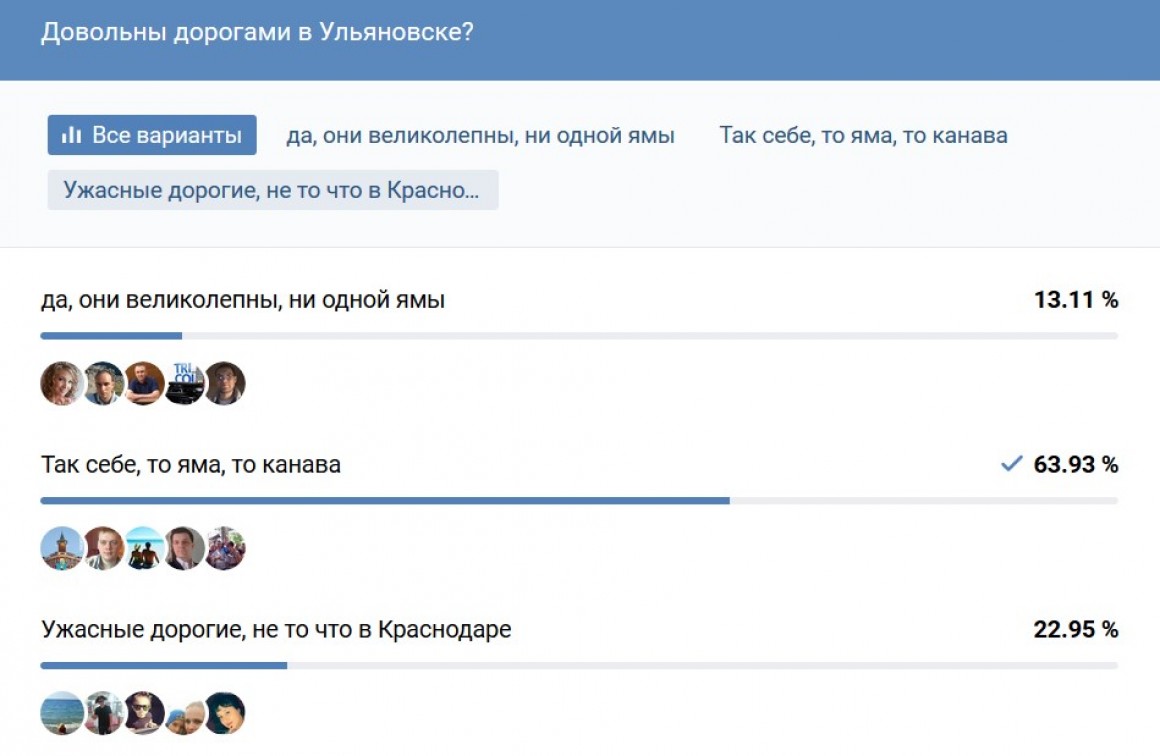Screen dimensions: 1160x756
Task: Switch to Ужасные дороги, не то что в Красно… tab
Action: pyautogui.click(x=273, y=190)
